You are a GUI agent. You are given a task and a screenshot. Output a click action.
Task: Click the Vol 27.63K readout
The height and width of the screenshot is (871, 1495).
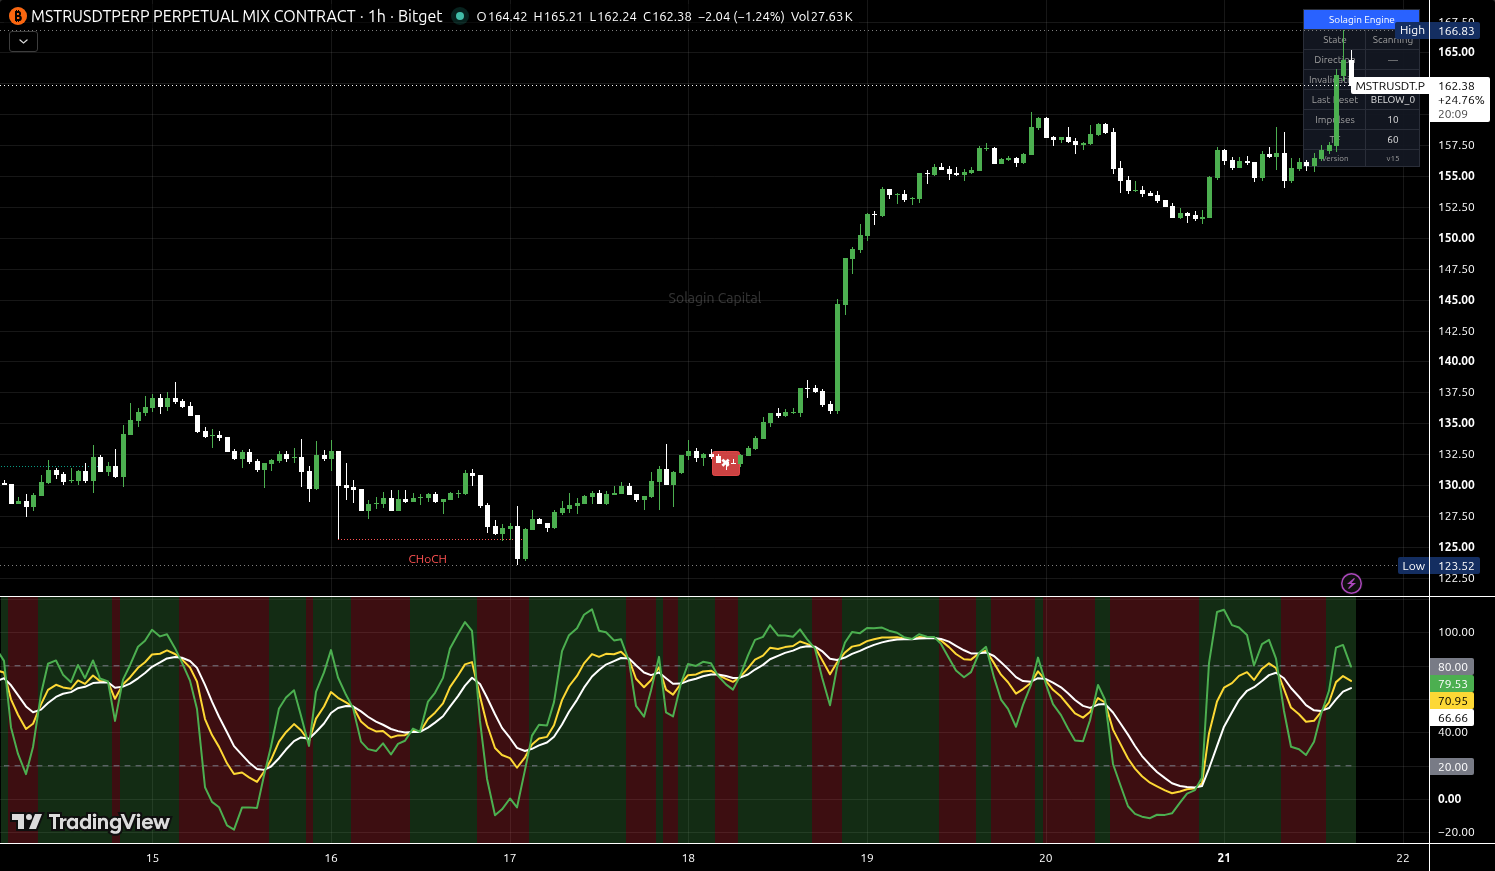pos(821,17)
